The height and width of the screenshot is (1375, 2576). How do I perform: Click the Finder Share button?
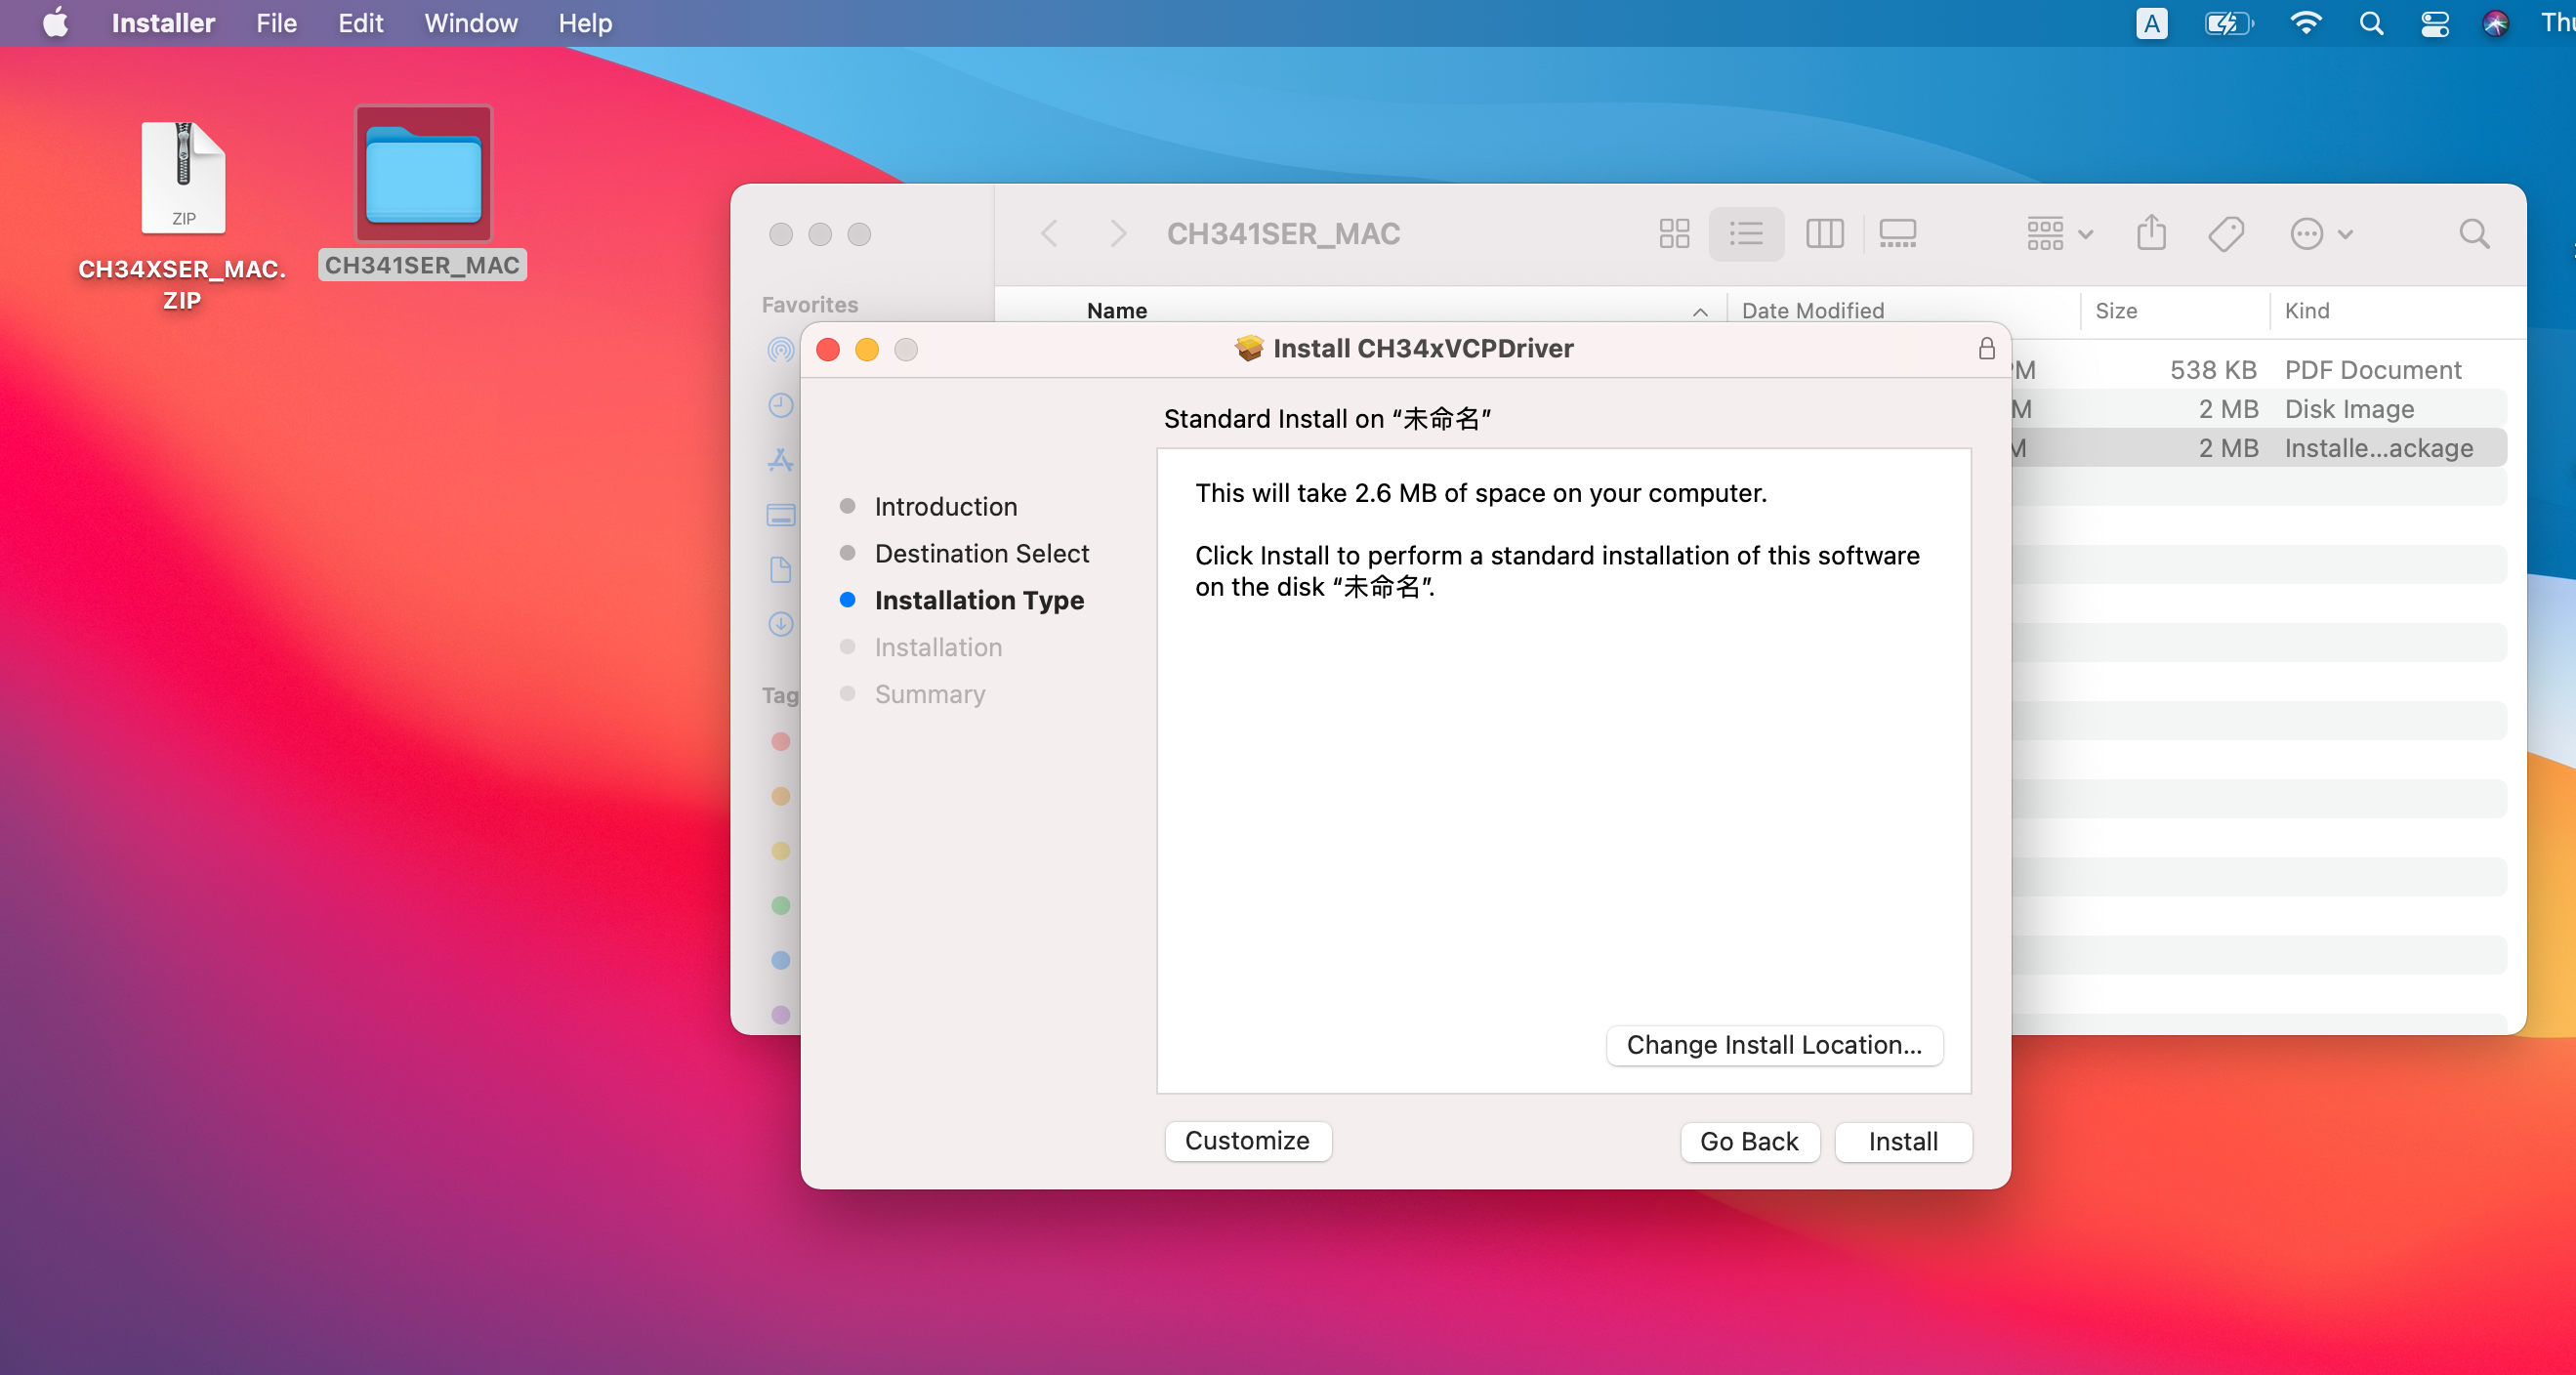tap(2151, 233)
